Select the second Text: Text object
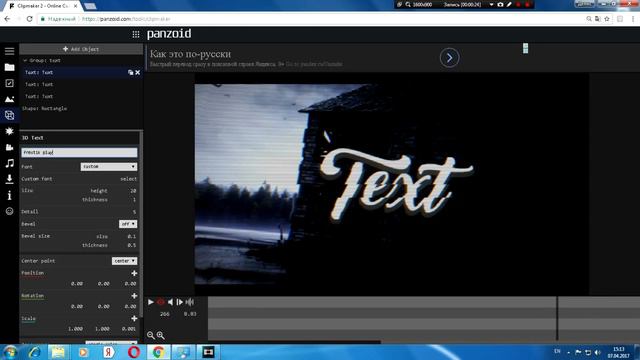The width and height of the screenshot is (640, 360). tap(39, 84)
